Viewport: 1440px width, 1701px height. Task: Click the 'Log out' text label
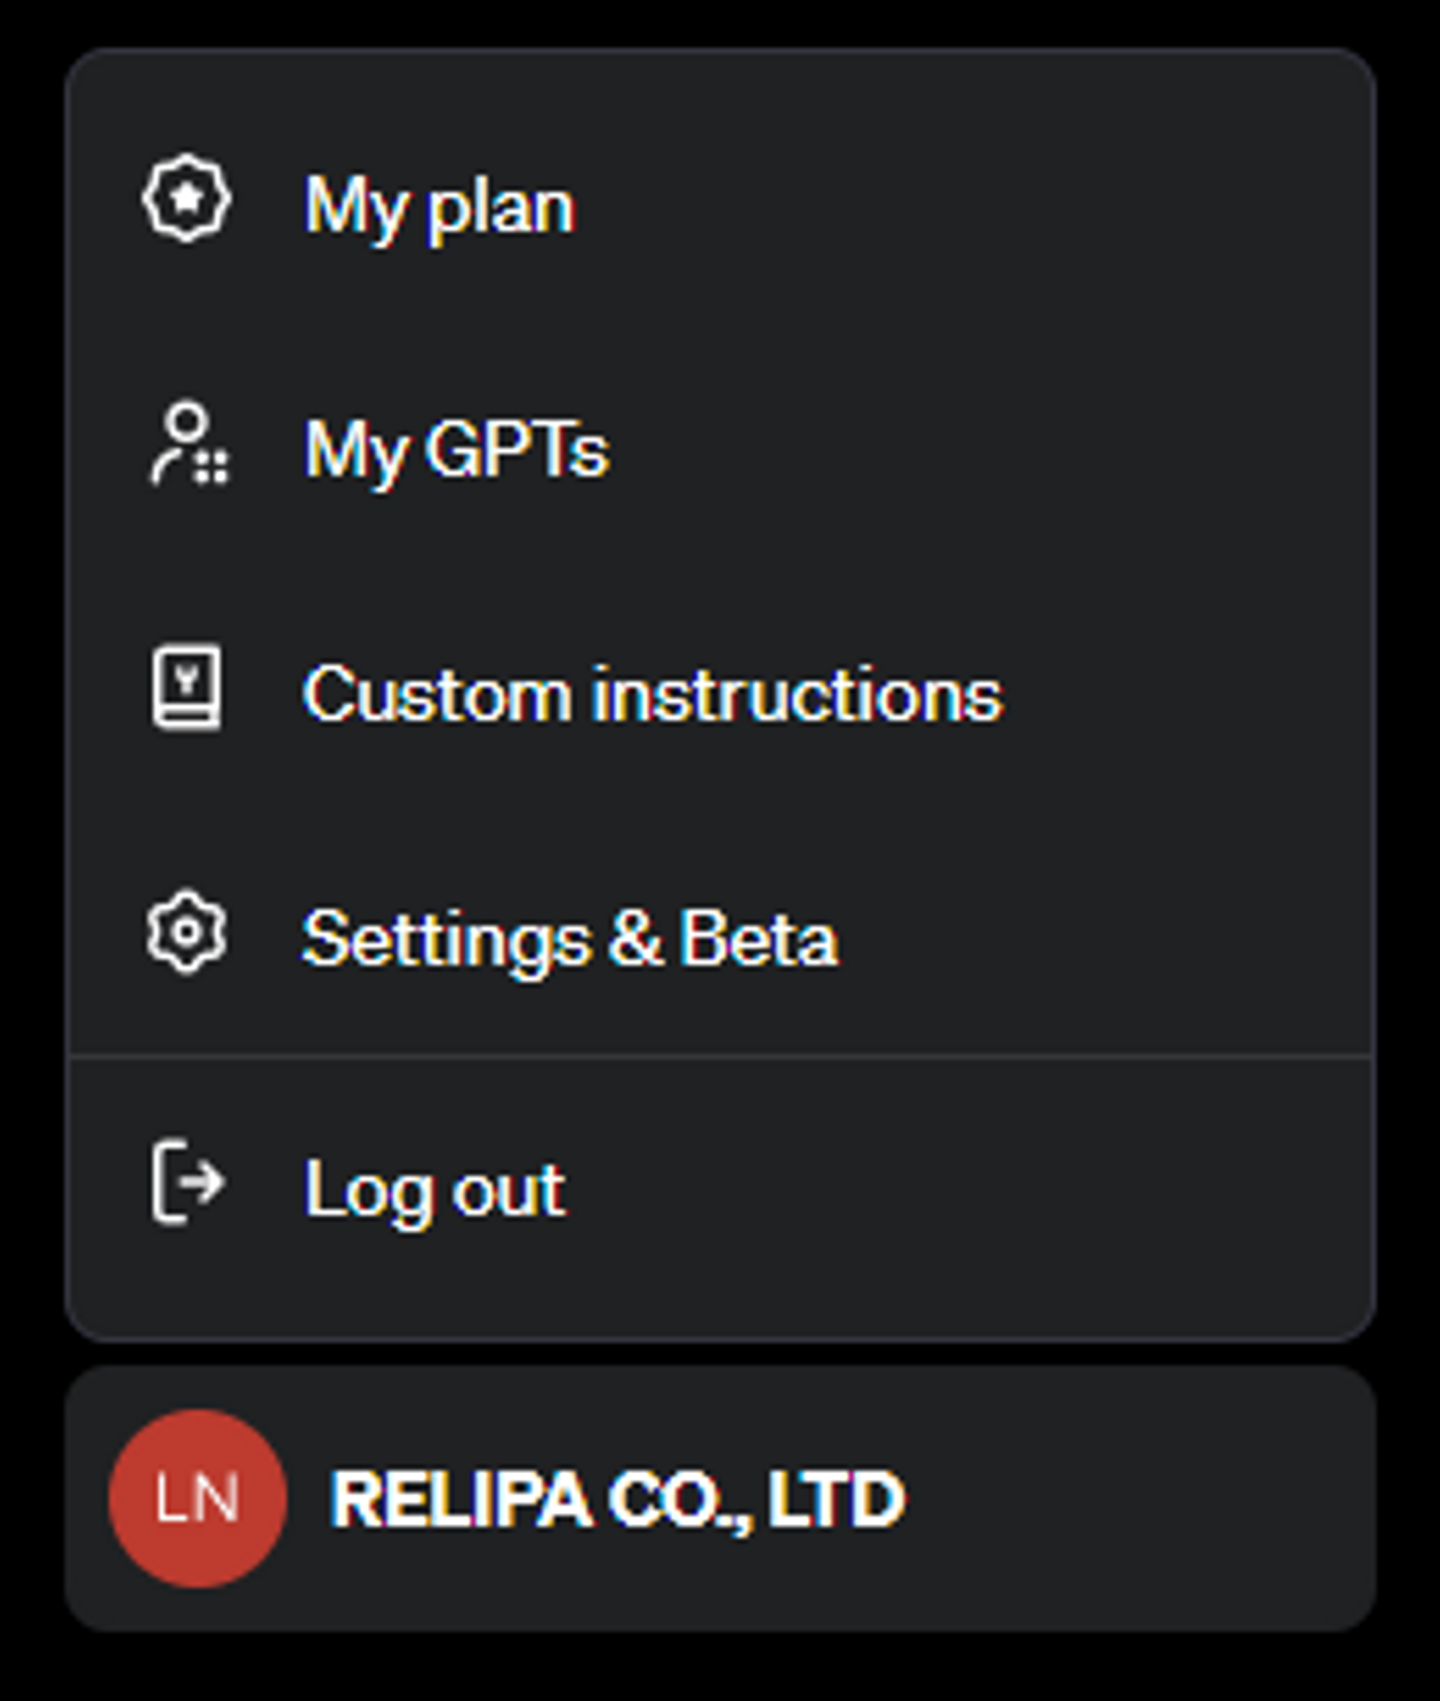tap(434, 1190)
